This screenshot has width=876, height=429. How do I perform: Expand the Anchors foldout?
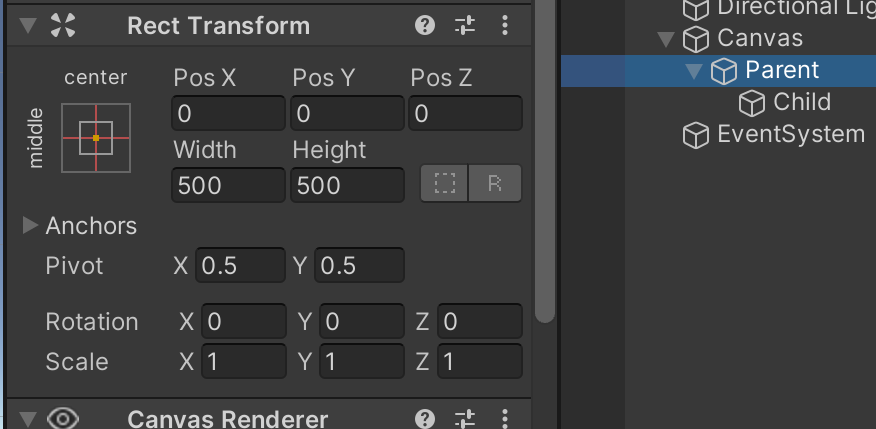click(30, 226)
